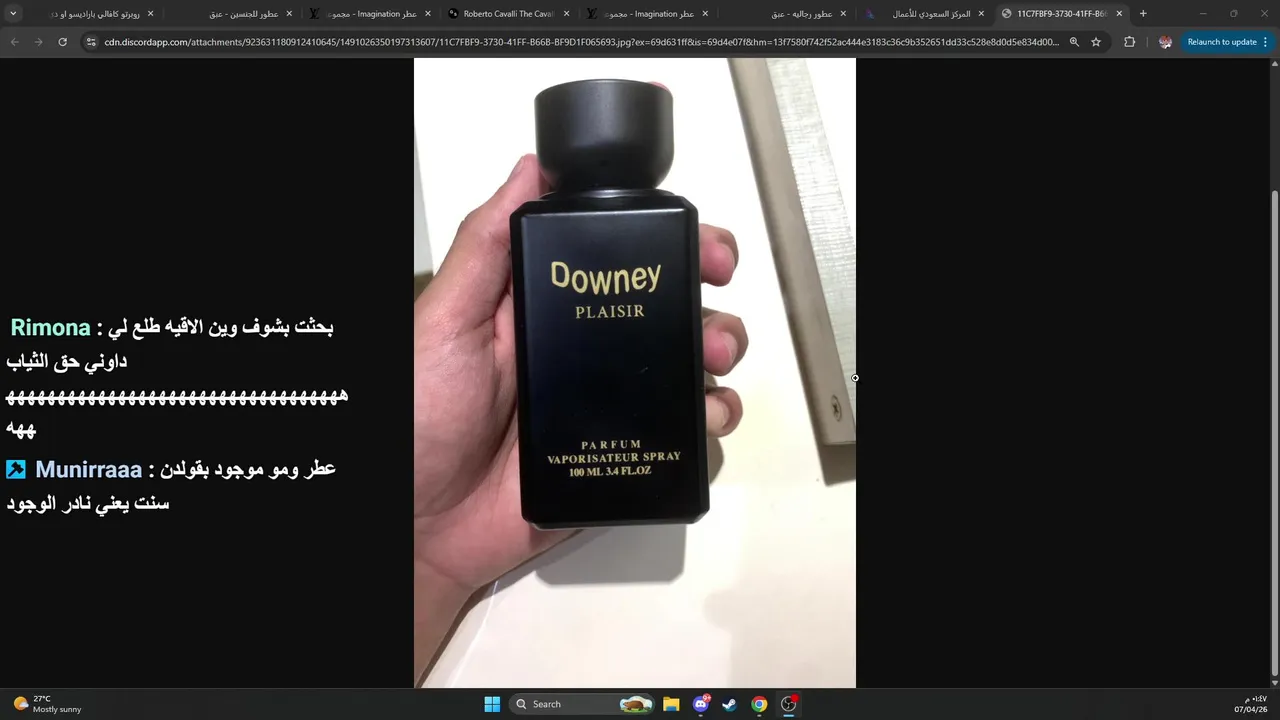Image resolution: width=1280 pixels, height=720 pixels.
Task: Bookmark this page with the star
Action: (1096, 42)
